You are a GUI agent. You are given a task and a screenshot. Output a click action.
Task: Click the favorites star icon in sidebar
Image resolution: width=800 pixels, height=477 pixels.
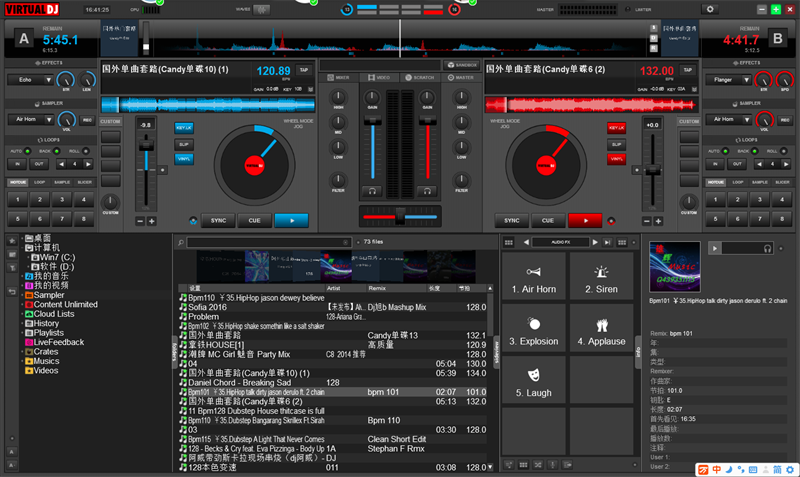(12, 240)
